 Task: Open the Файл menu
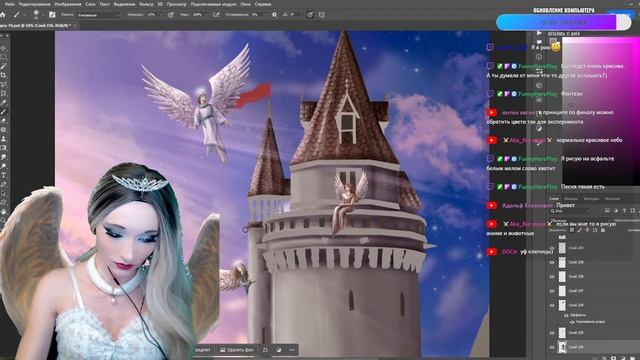point(9,4)
